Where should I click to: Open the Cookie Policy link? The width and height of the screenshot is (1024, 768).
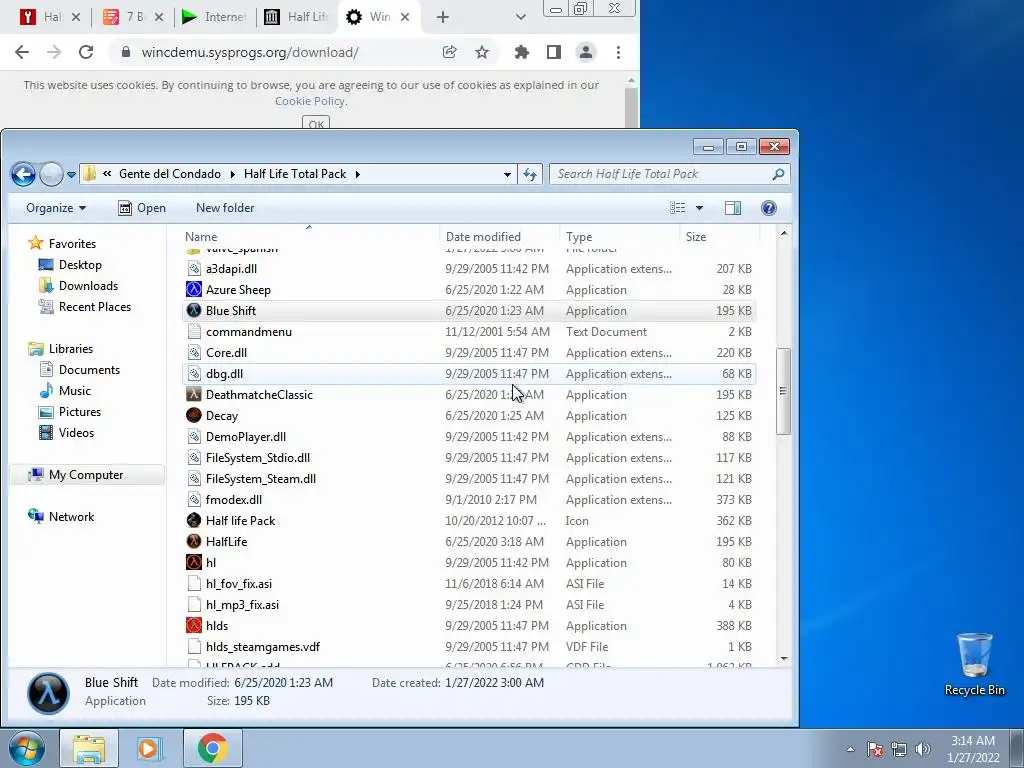coord(310,101)
